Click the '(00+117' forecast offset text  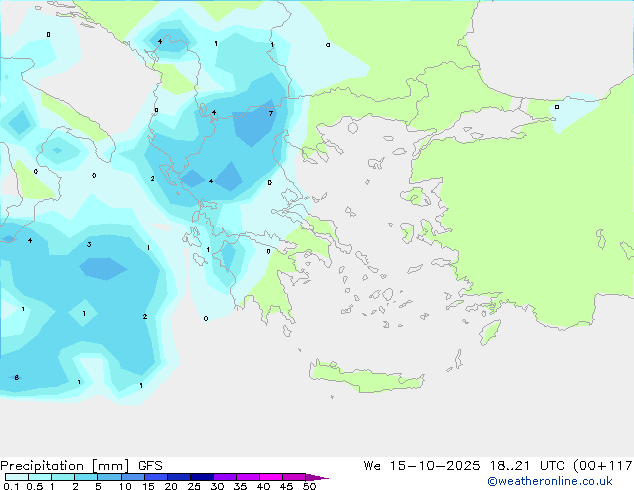pyautogui.click(x=603, y=466)
